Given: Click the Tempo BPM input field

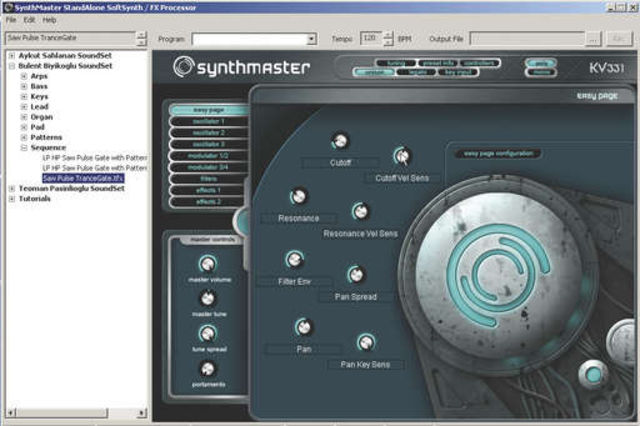Looking at the screenshot, I should point(372,38).
